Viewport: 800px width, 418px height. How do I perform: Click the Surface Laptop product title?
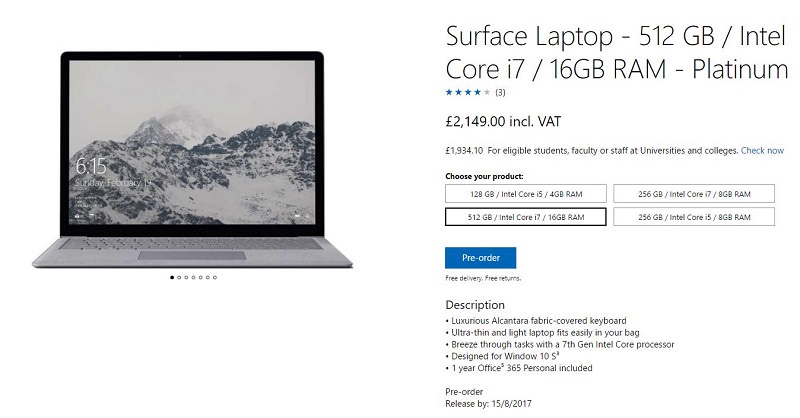tap(617, 52)
